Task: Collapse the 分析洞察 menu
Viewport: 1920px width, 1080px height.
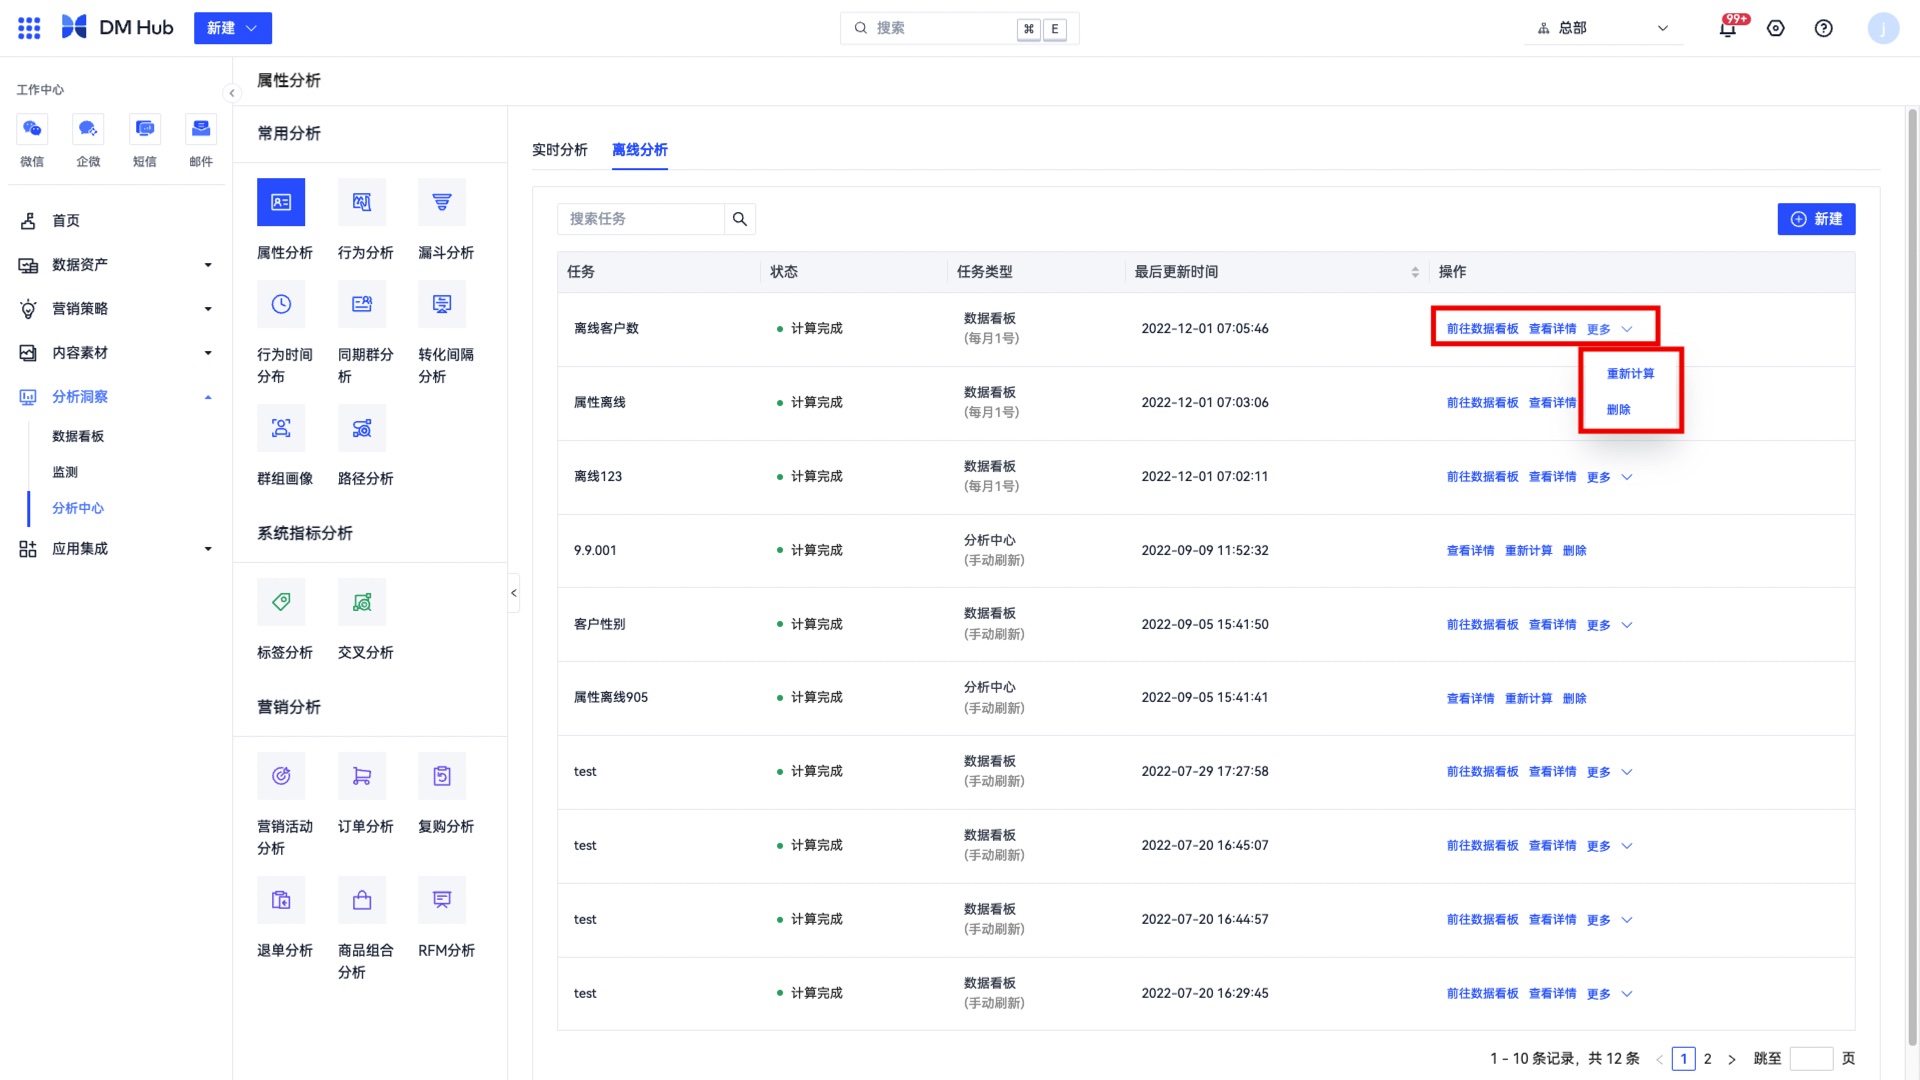Action: pyautogui.click(x=115, y=397)
